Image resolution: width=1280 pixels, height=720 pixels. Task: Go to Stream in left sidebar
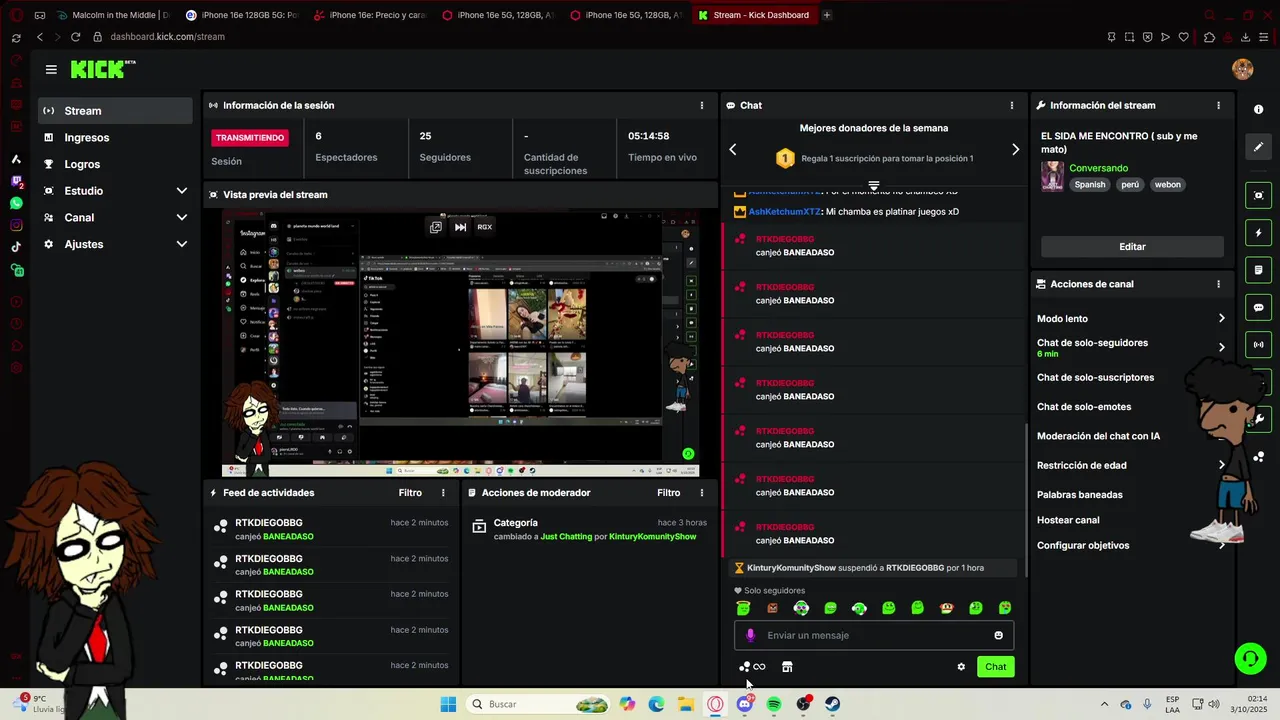click(x=116, y=111)
